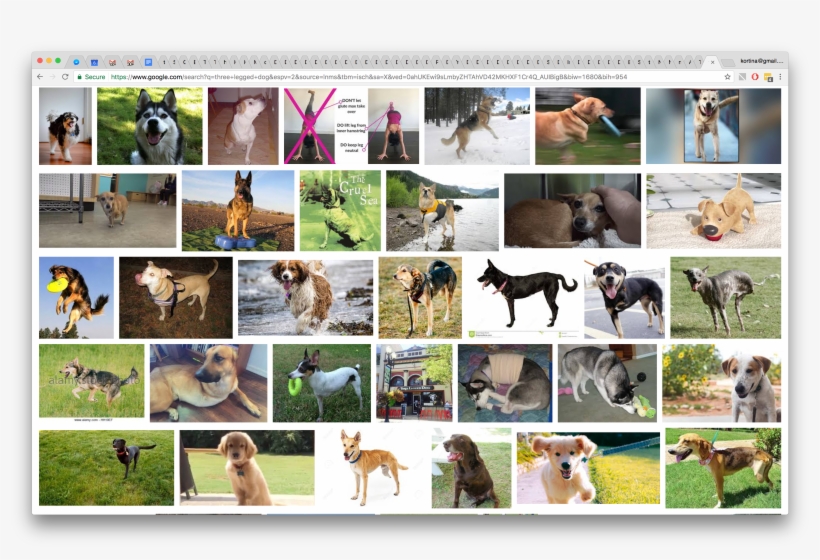Switch to the blue Google Docs favicon tab

click(148, 62)
